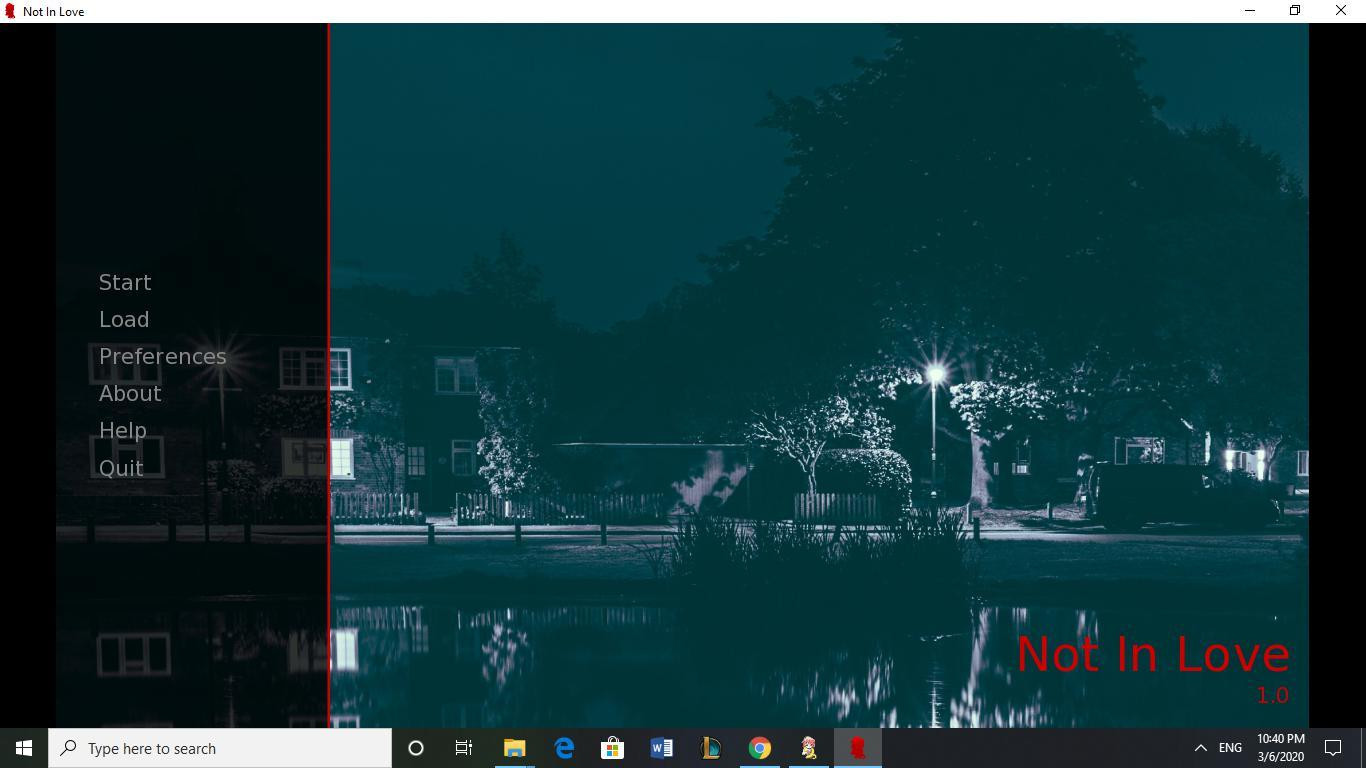
Task: Open the Load menu
Action: click(124, 320)
